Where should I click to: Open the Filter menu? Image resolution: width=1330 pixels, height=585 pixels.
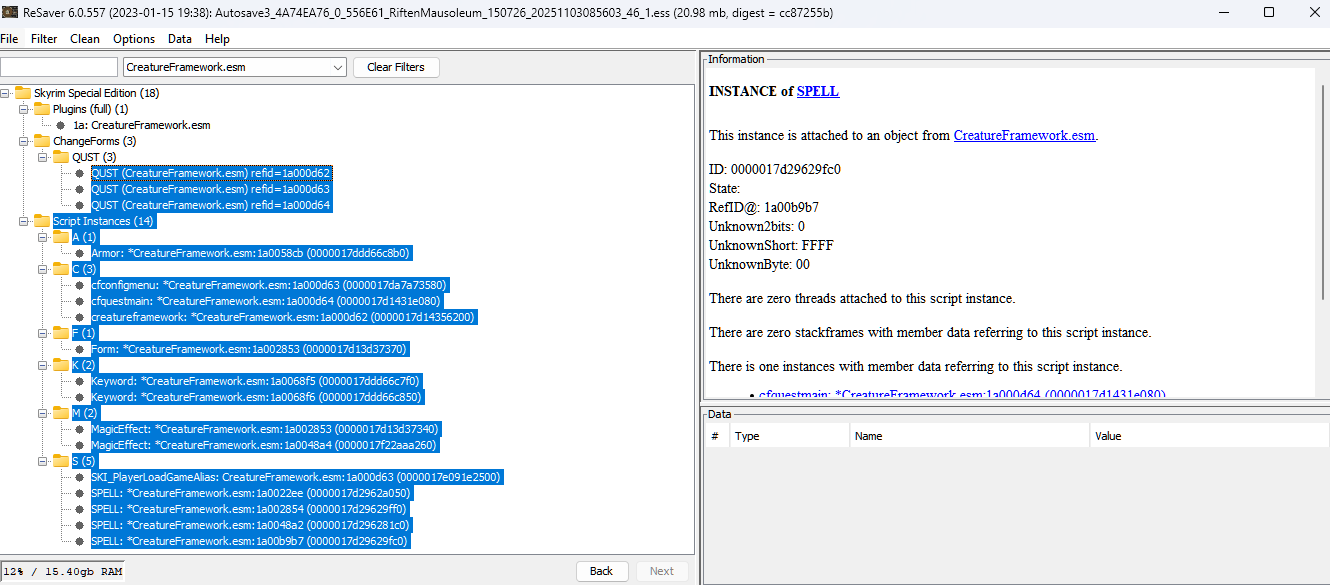pos(44,39)
